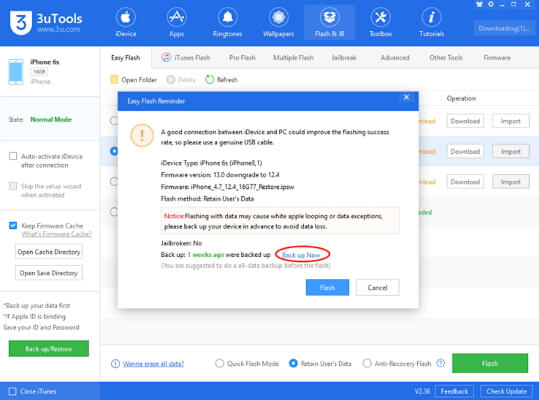Click the V2.36 version label
This screenshot has width=539, height=400.
[x=422, y=391]
